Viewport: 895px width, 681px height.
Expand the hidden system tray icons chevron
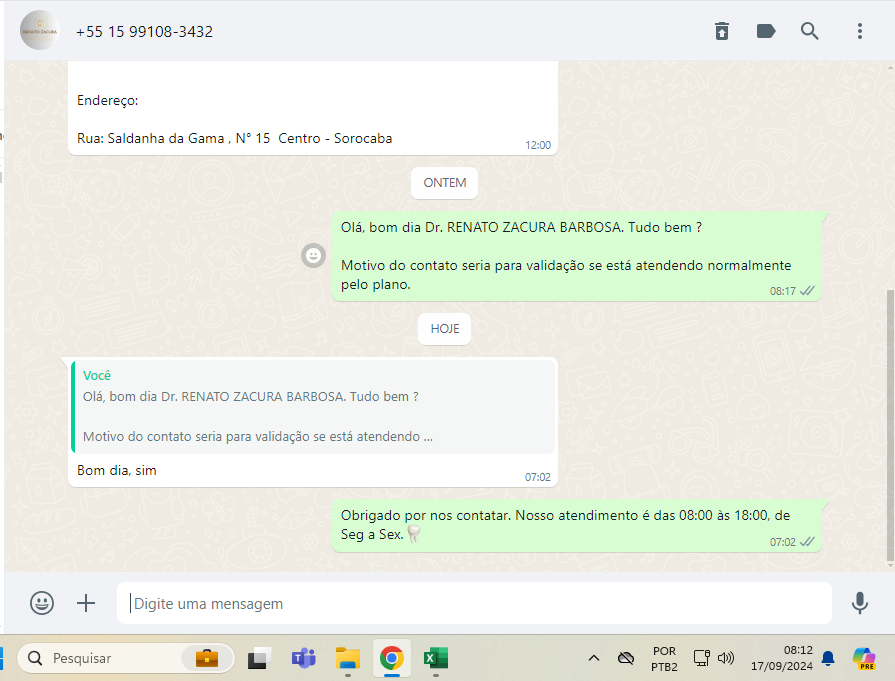593,658
